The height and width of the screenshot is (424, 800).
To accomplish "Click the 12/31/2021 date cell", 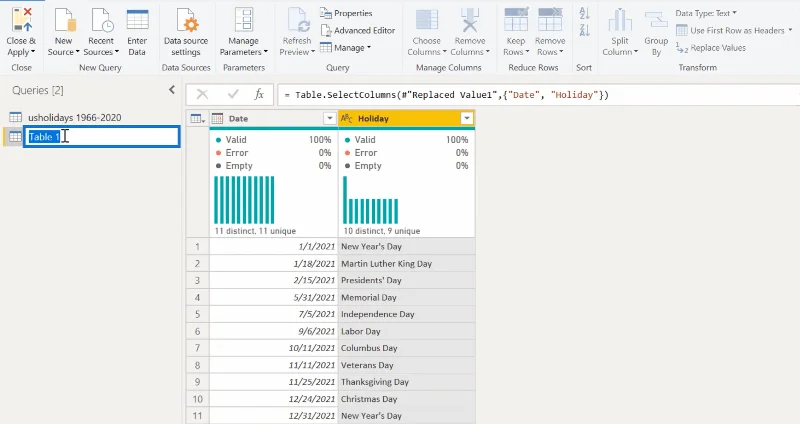I will tap(273, 416).
